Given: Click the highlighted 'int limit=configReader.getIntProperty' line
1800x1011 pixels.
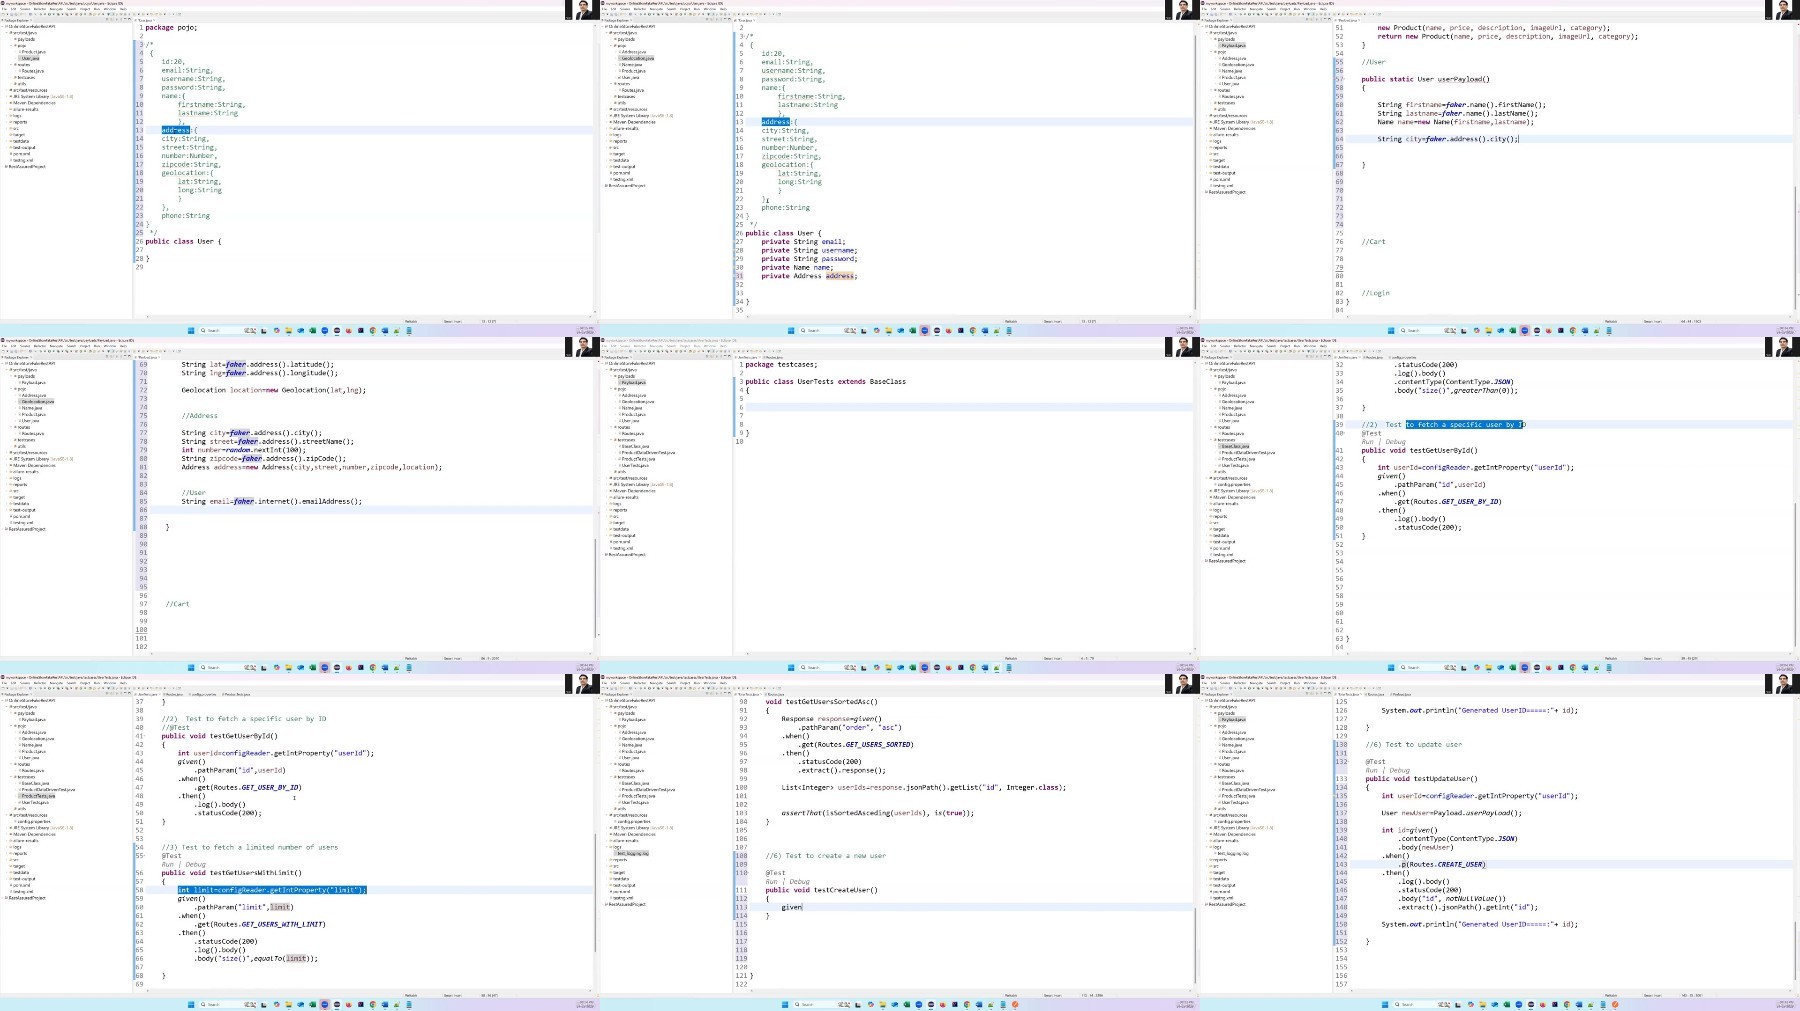Looking at the screenshot, I should (x=271, y=890).
